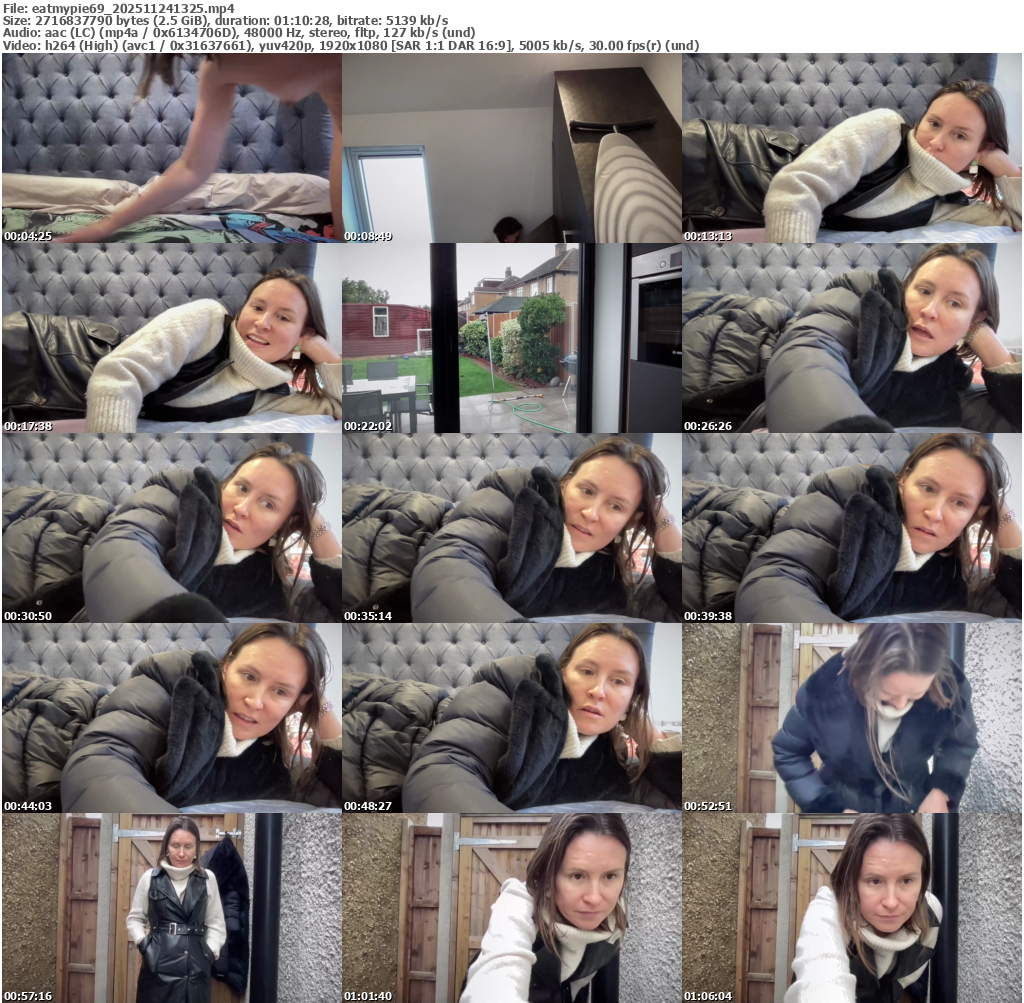The image size is (1024, 1003).
Task: Open the thumbnail stamped 00:26:26
Action: click(852, 338)
